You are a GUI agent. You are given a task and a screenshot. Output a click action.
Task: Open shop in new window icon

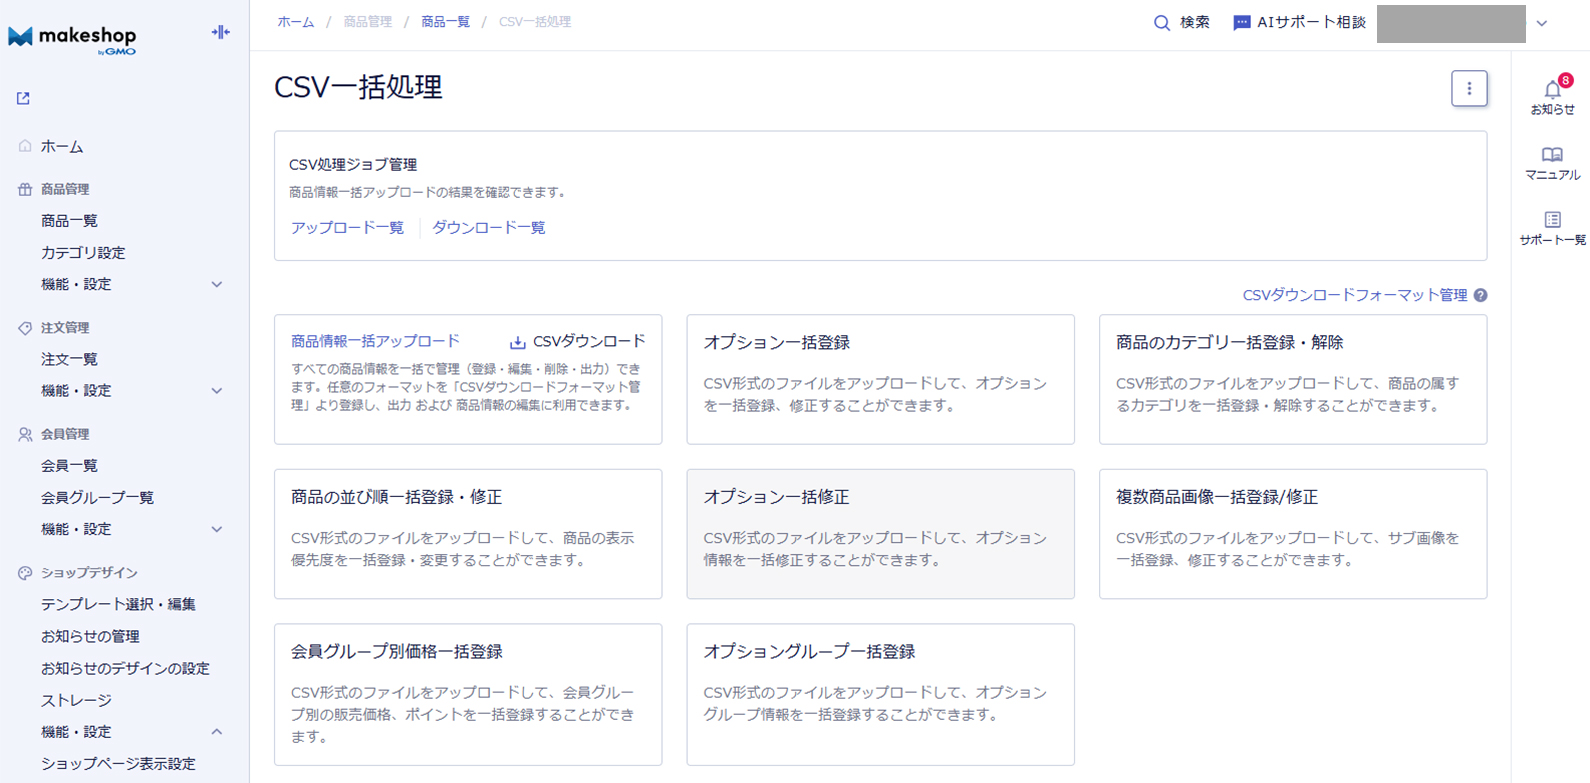(23, 98)
